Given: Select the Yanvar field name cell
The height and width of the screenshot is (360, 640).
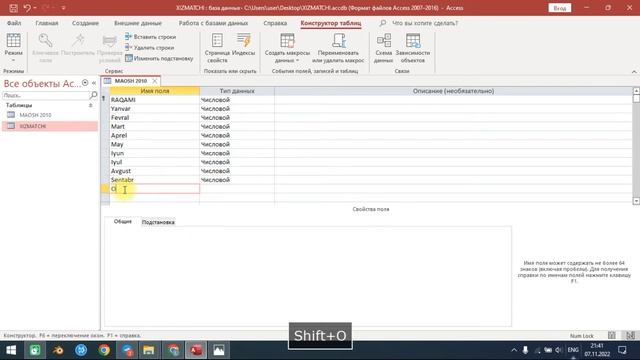Looking at the screenshot, I should pos(155,109).
